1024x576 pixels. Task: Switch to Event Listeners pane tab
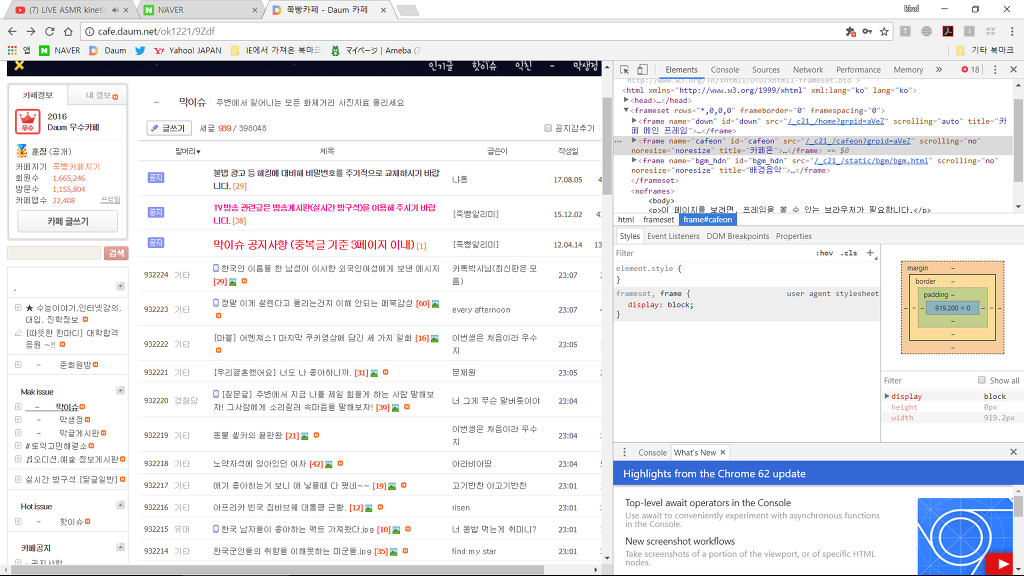[x=673, y=236]
